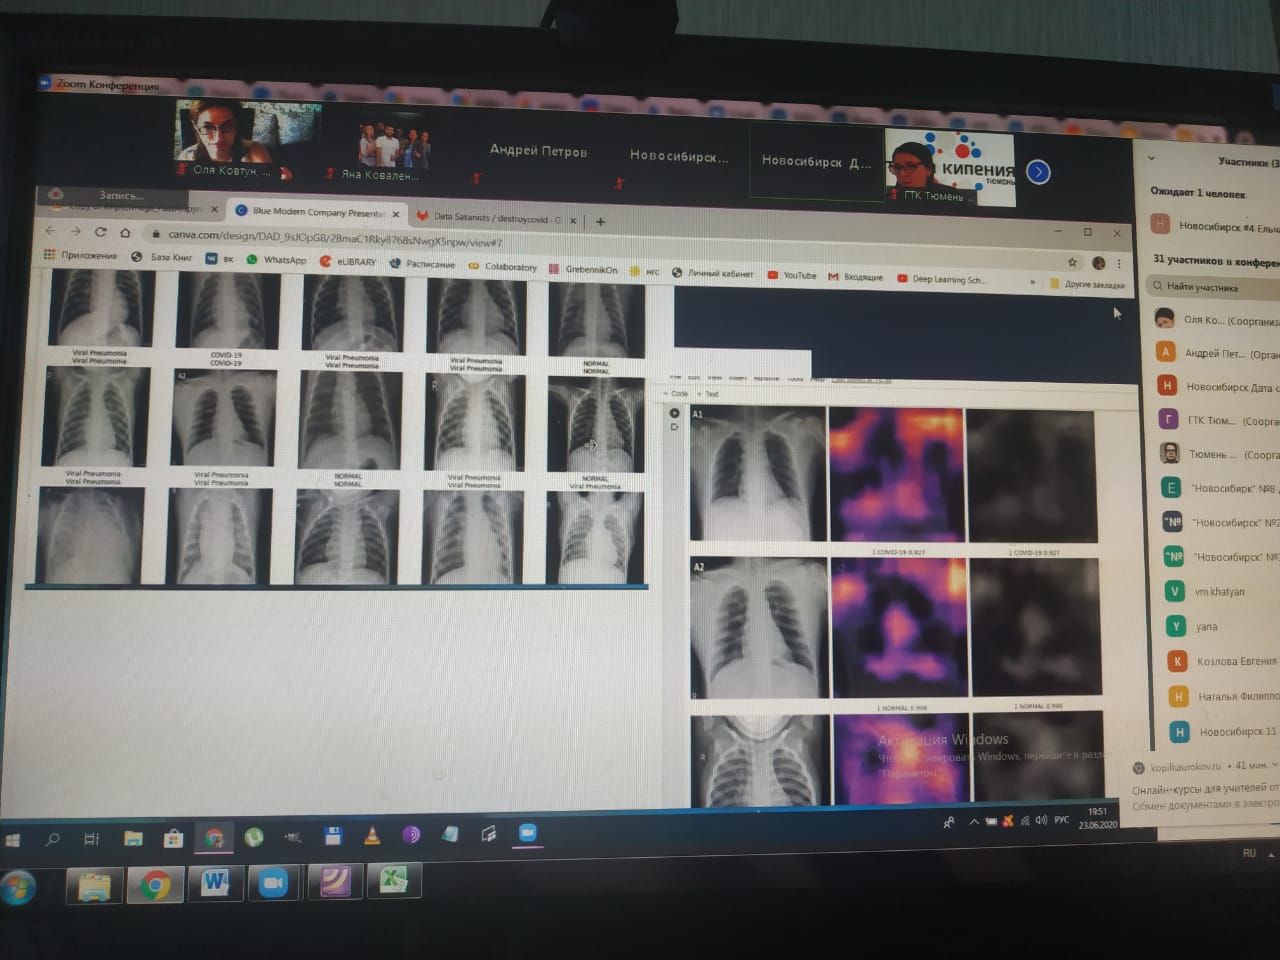This screenshot has width=1280, height=960.
Task: Select waiting Новосибирск #4 participant
Action: coord(1215,227)
